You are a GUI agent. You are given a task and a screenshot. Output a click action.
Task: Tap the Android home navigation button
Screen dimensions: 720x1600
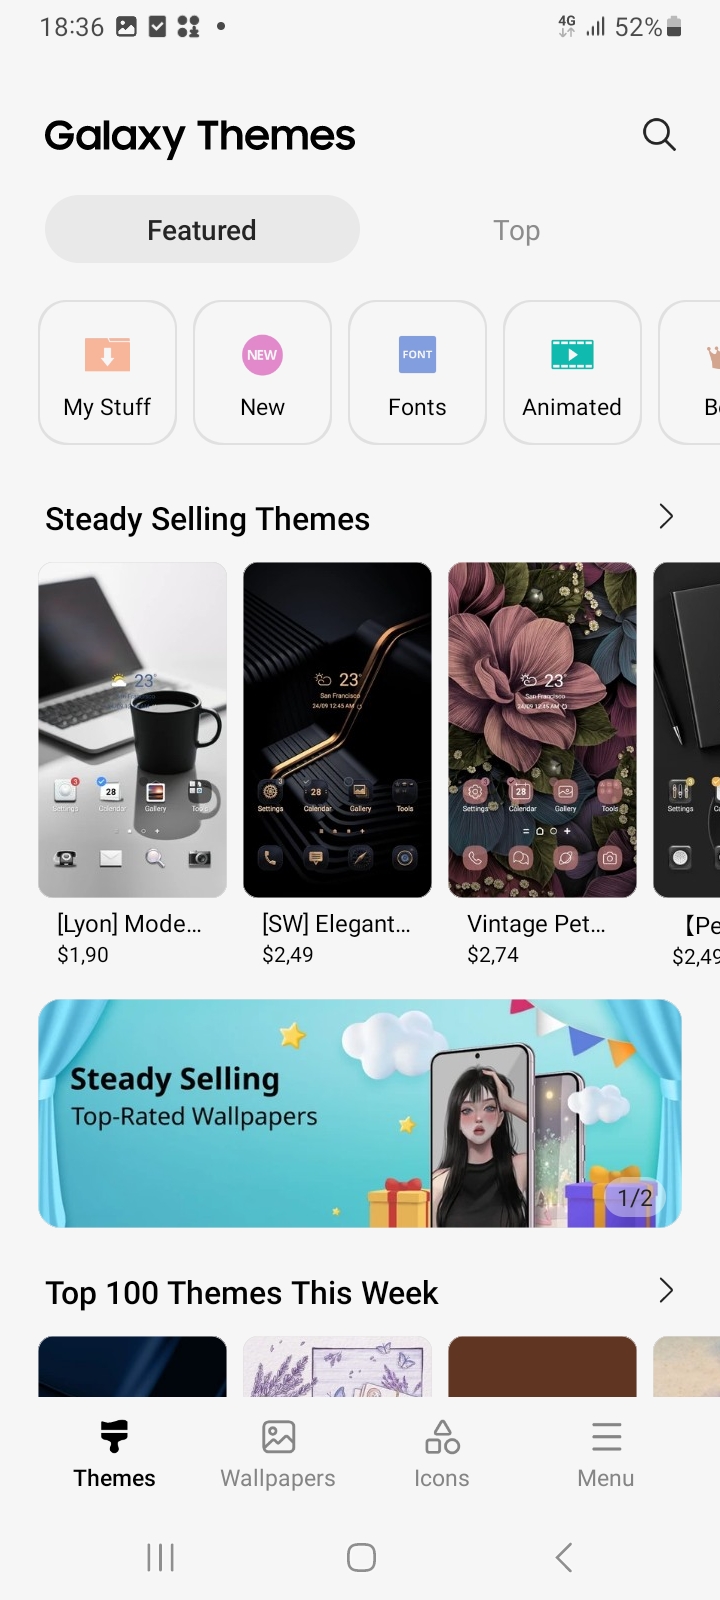pos(361,1557)
